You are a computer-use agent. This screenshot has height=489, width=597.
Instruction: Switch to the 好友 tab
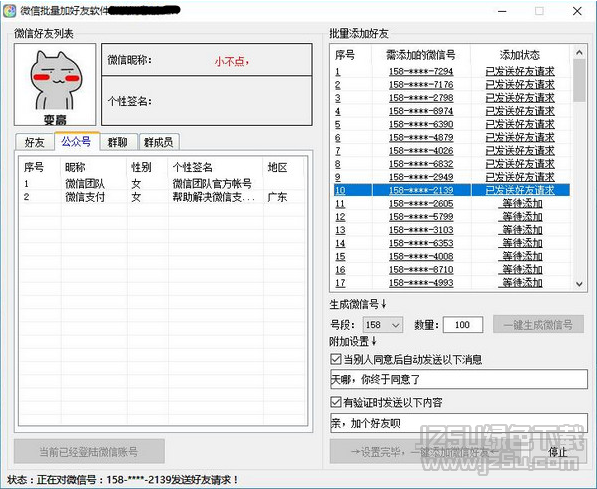point(35,142)
